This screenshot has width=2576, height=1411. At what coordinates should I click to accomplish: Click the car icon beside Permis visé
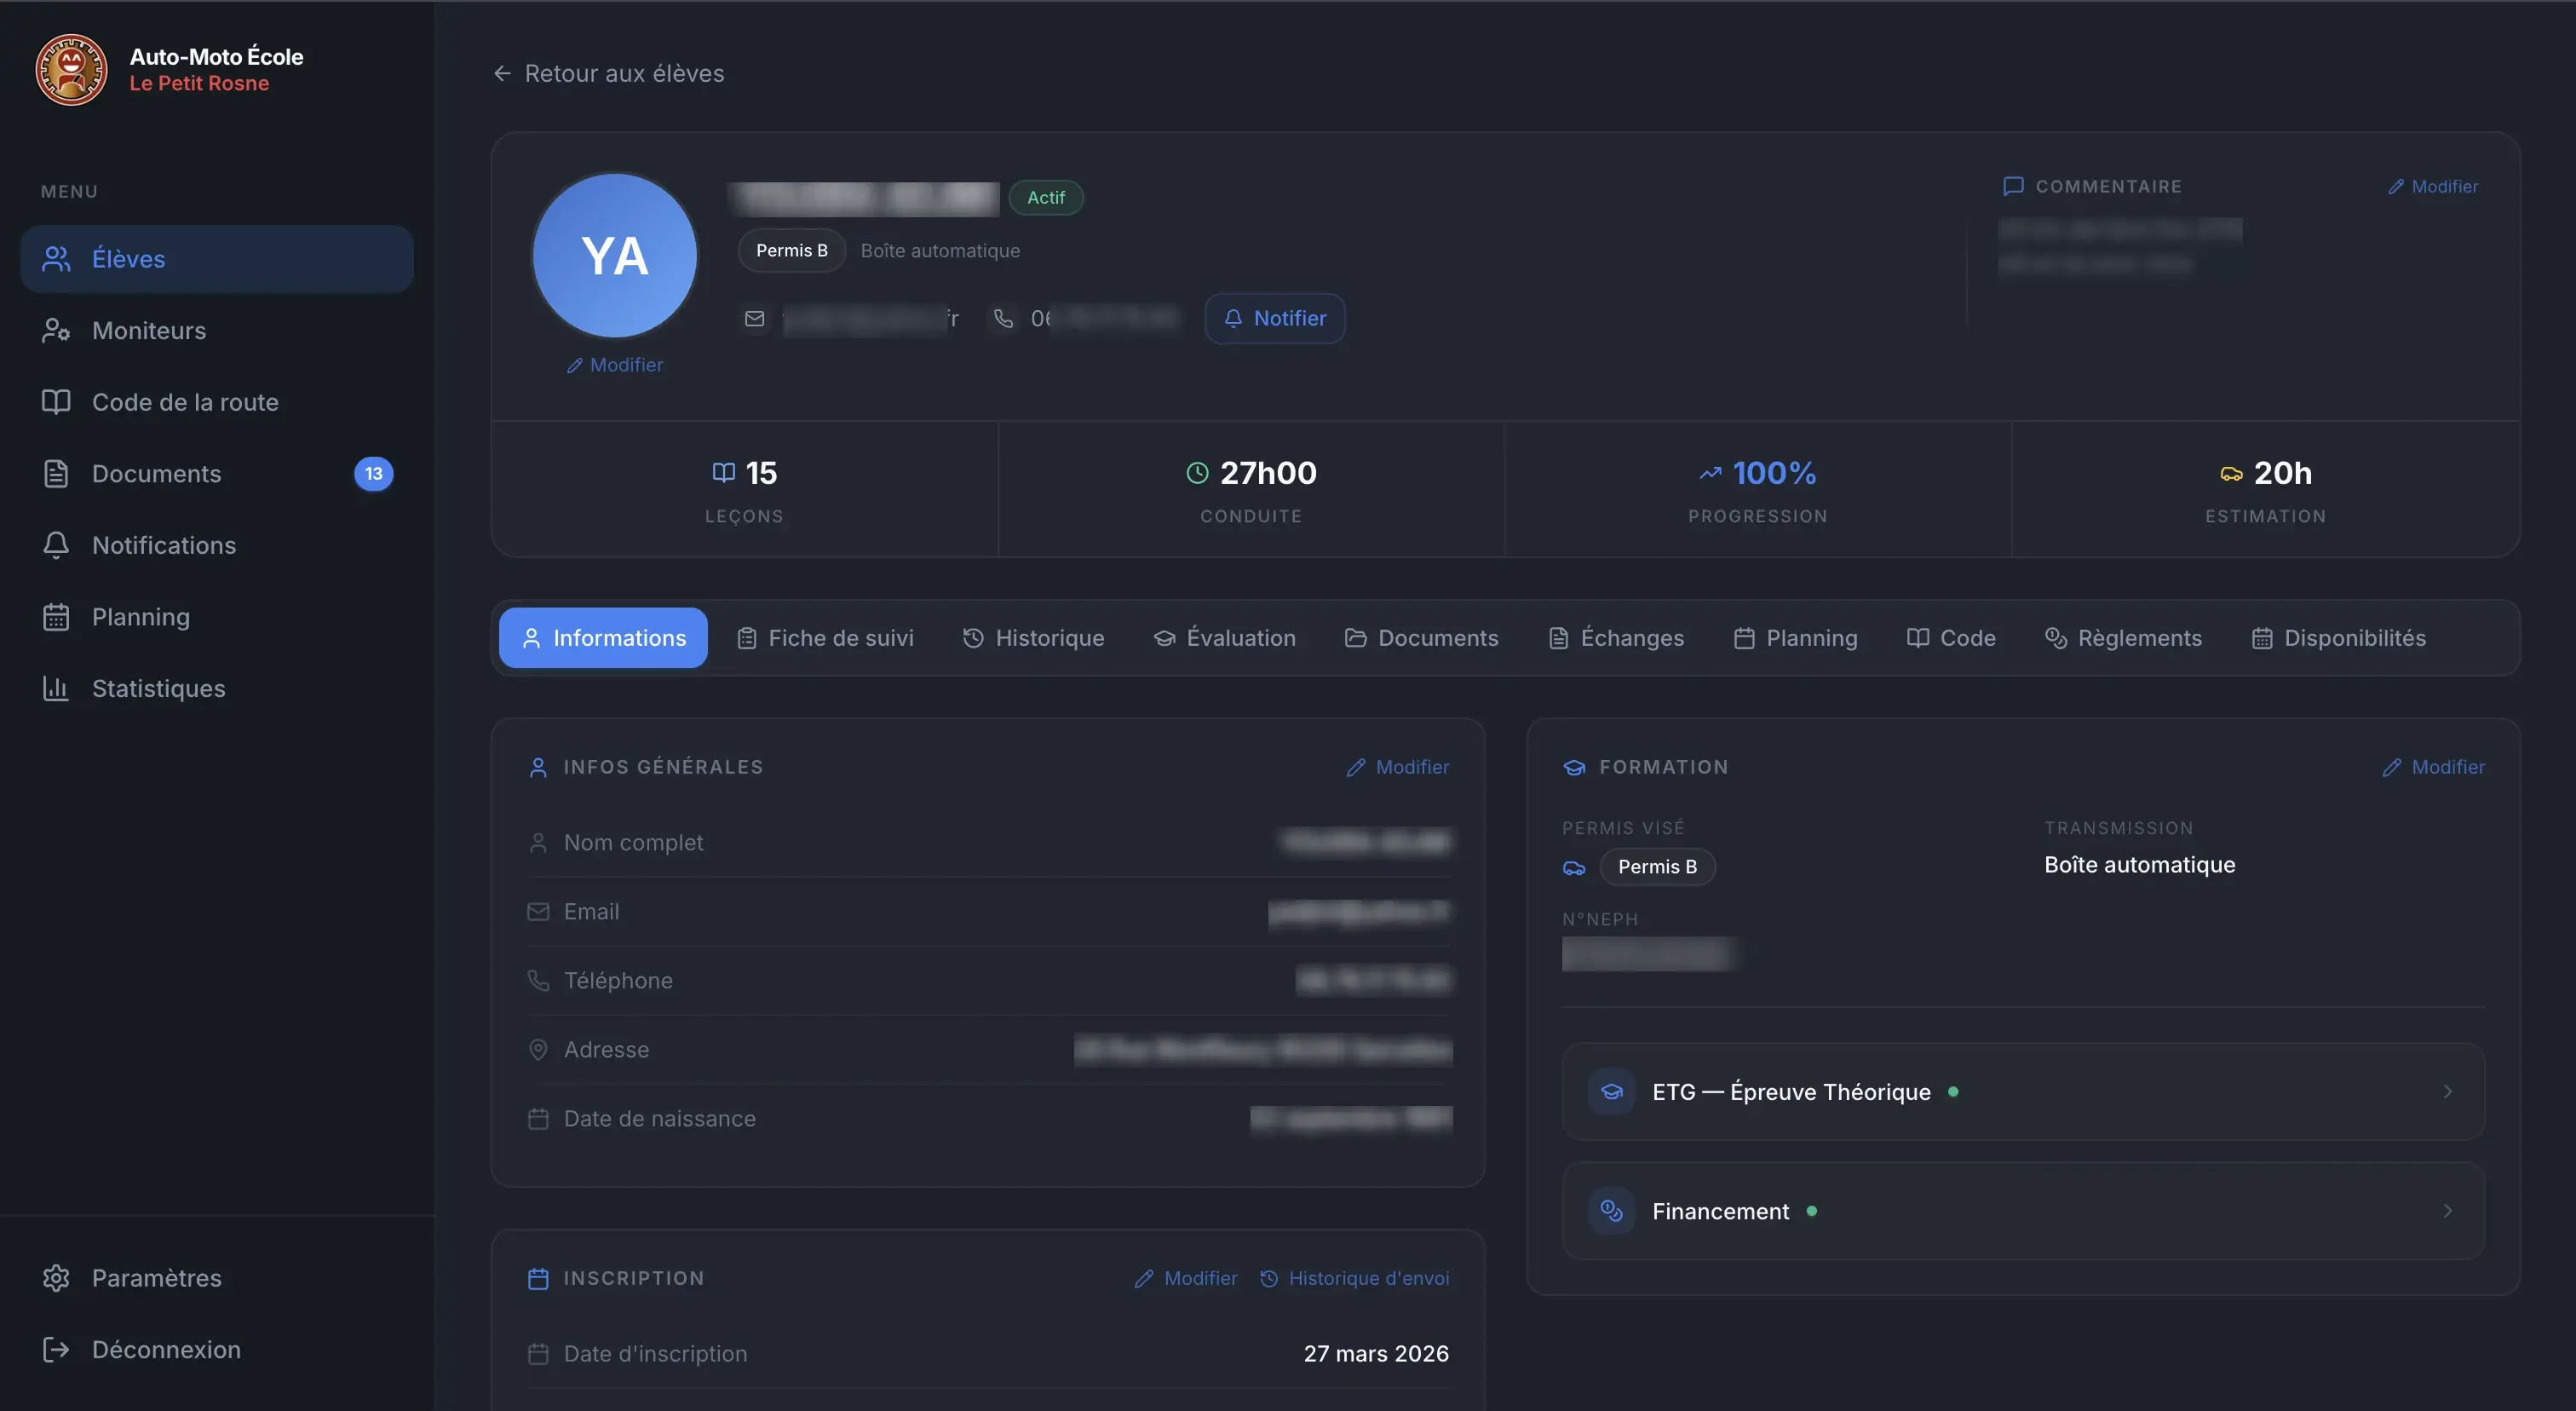point(1574,867)
